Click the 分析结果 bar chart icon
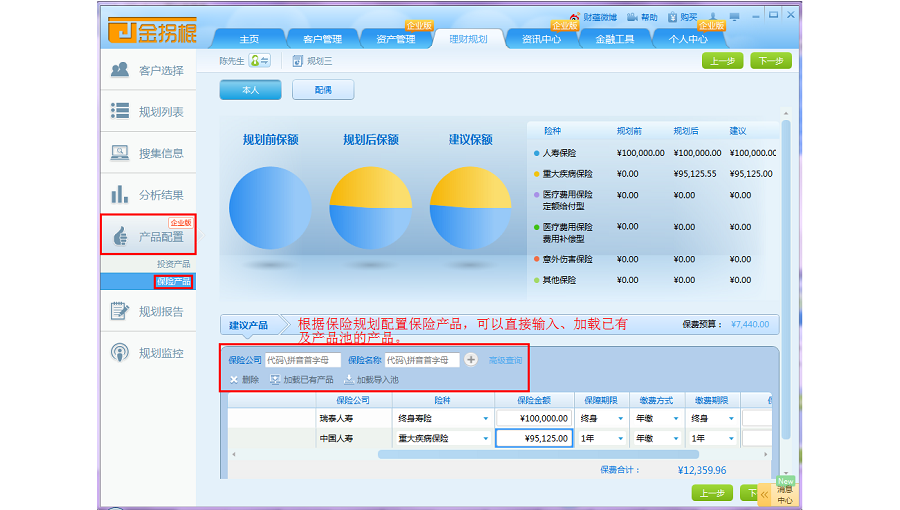 120,194
